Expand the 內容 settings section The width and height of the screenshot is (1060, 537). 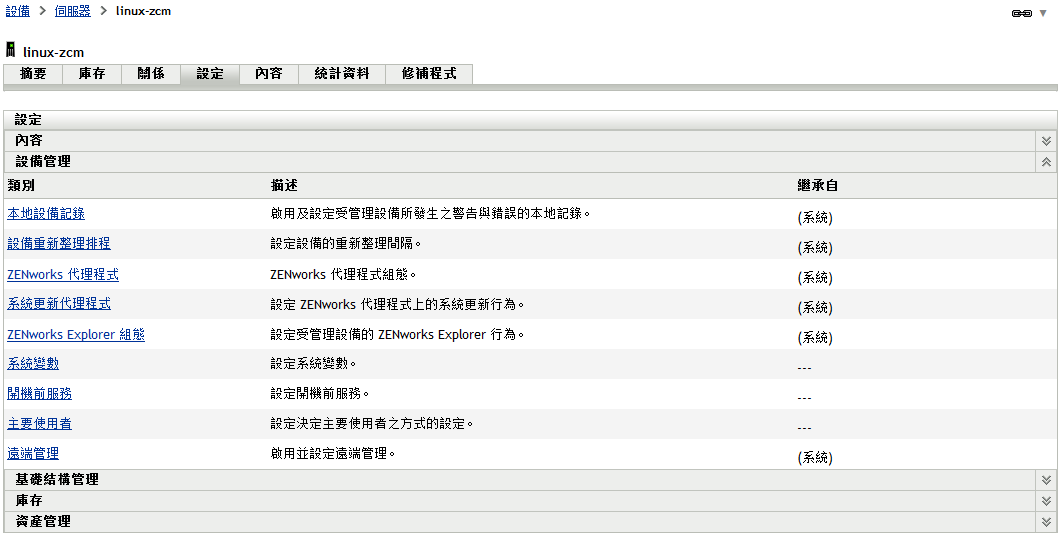point(1046,141)
